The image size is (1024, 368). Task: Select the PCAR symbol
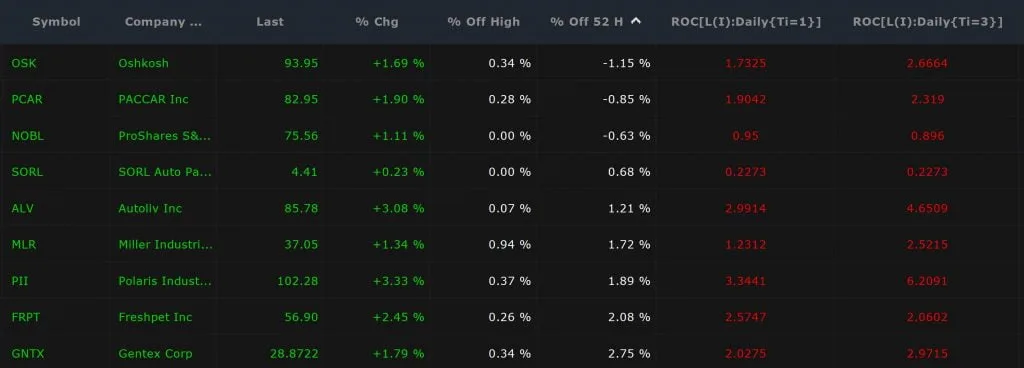coord(27,99)
